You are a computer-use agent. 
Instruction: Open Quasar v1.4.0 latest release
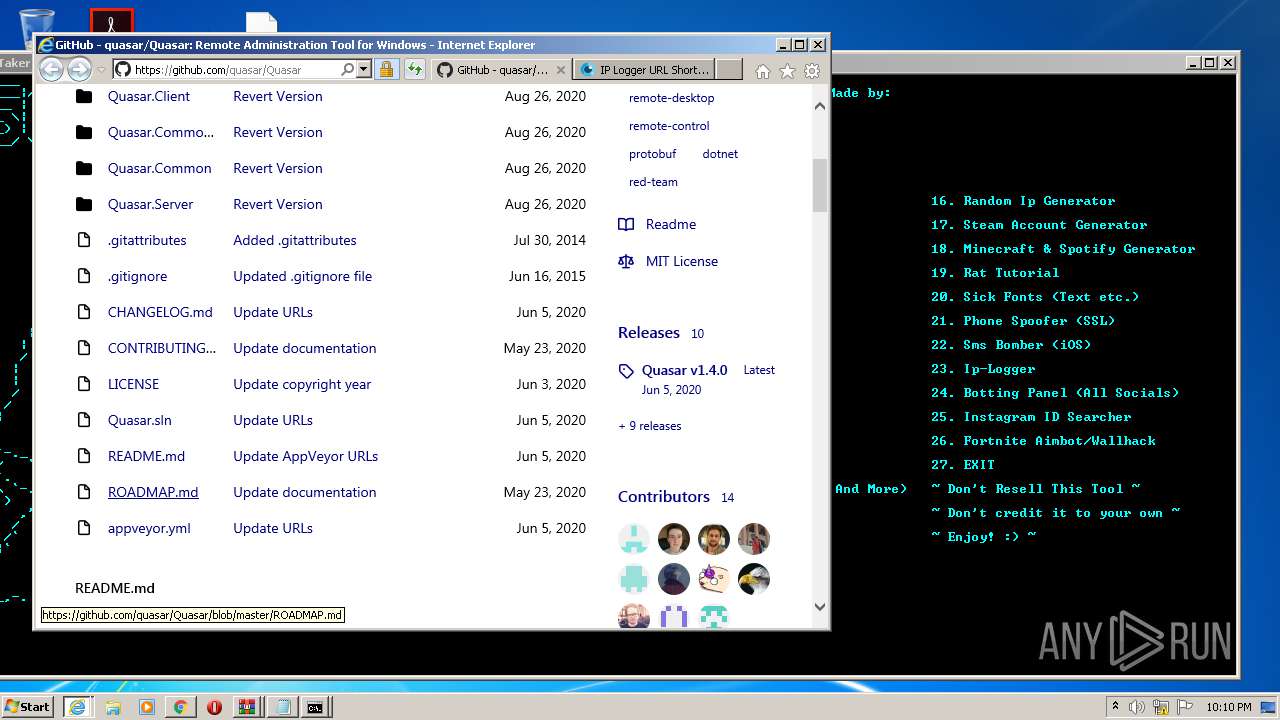coord(684,370)
